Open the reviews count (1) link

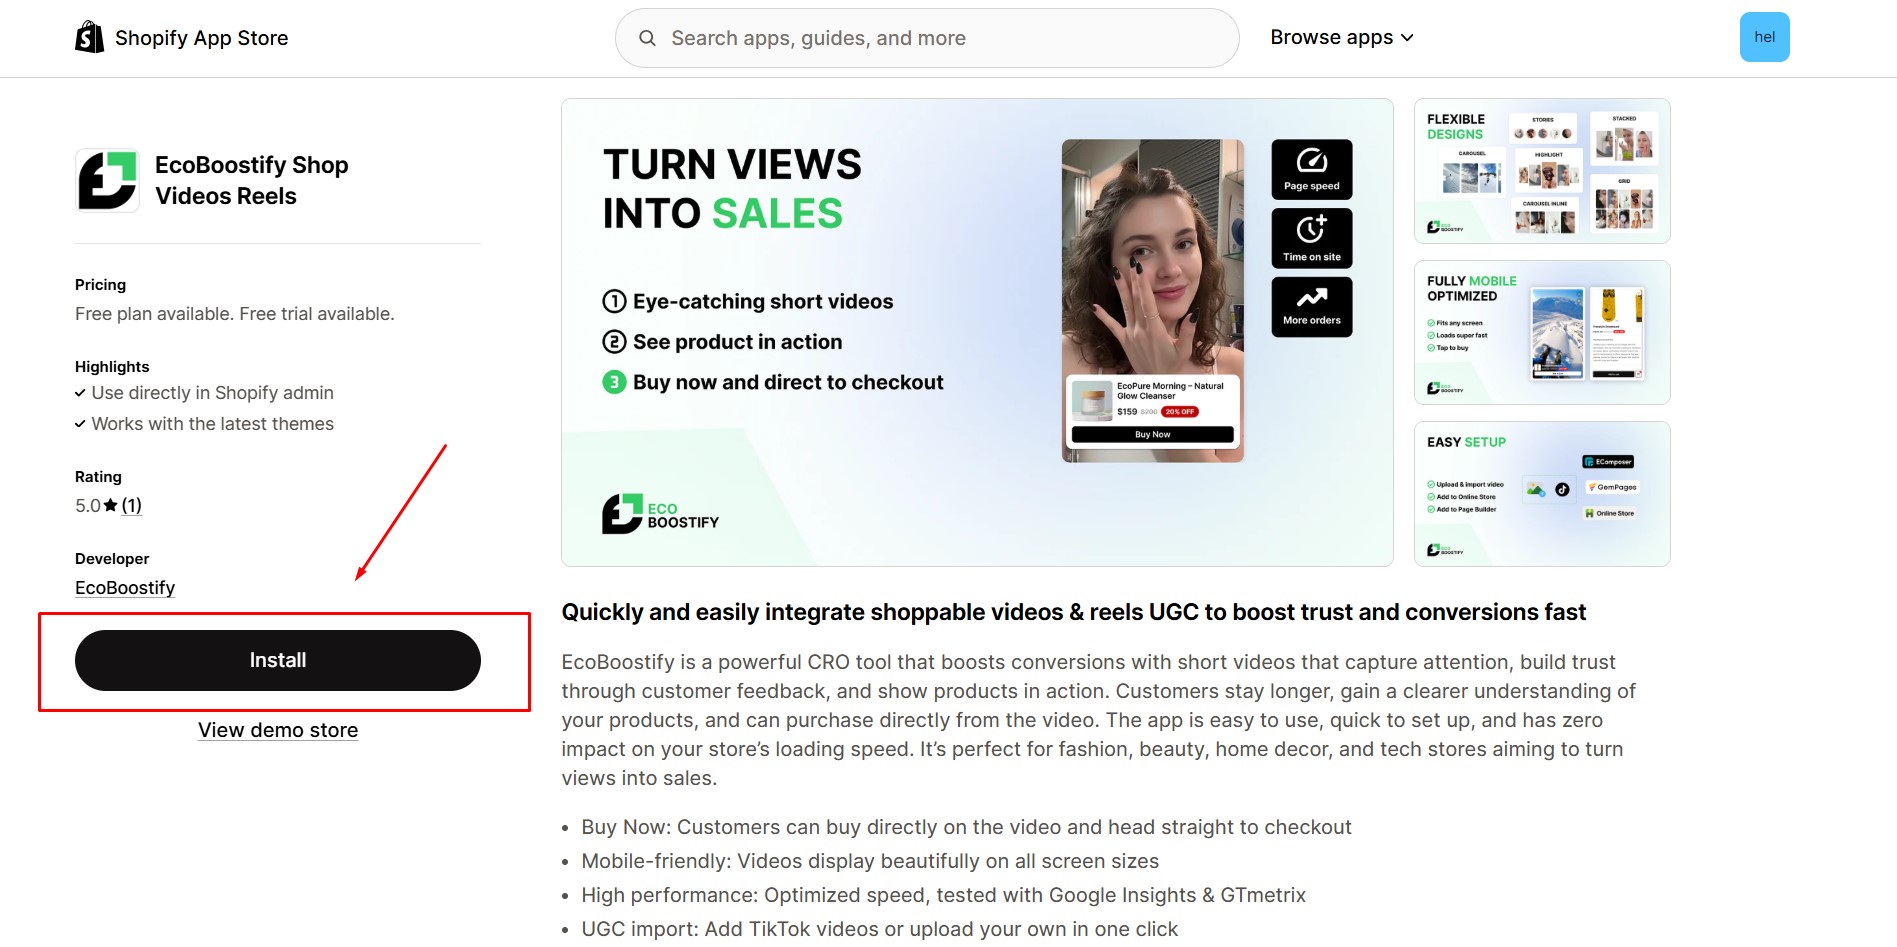click(132, 506)
